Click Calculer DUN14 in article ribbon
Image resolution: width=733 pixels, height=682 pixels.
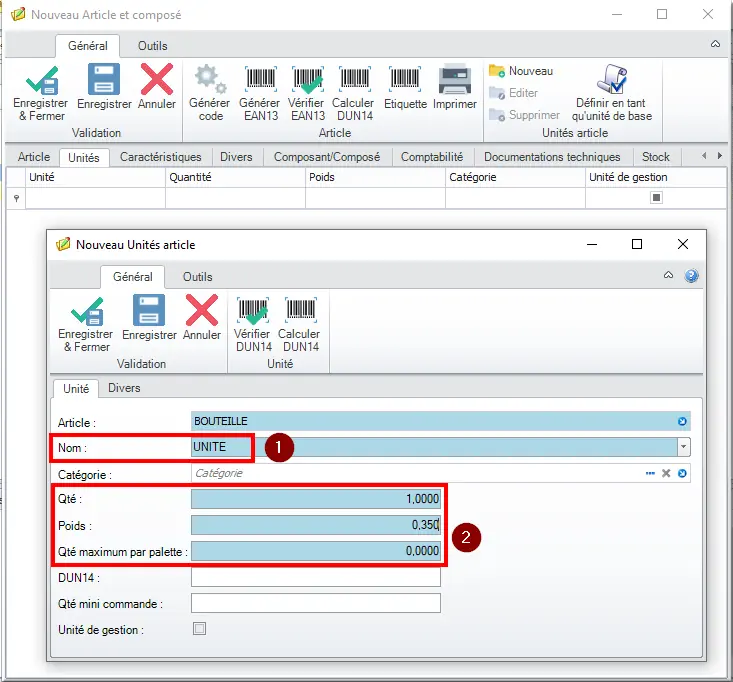tap(353, 81)
